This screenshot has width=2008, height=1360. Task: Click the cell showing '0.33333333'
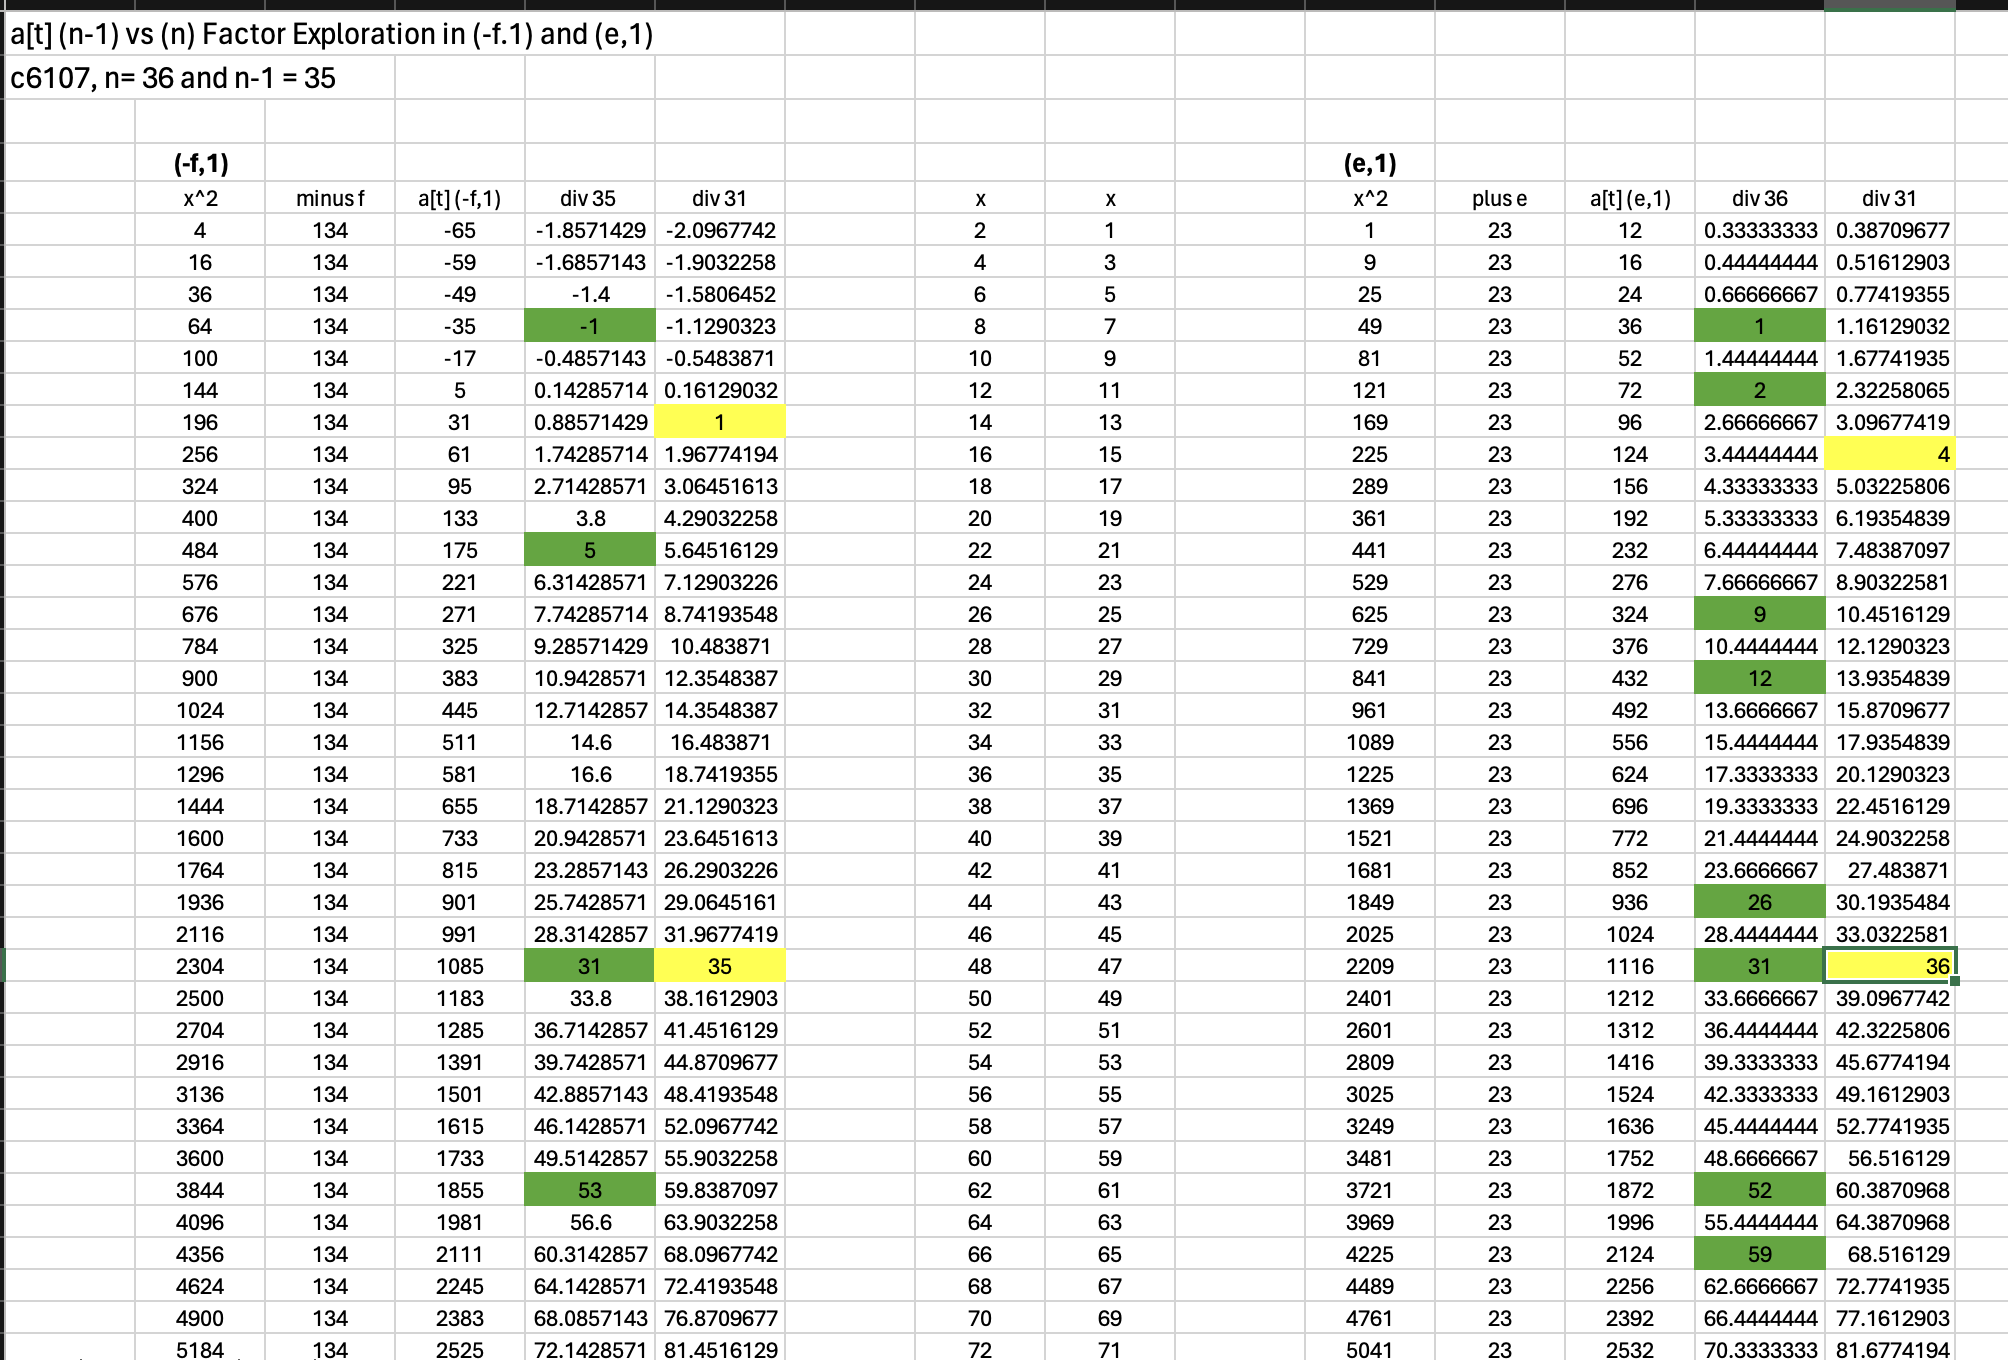1760,230
